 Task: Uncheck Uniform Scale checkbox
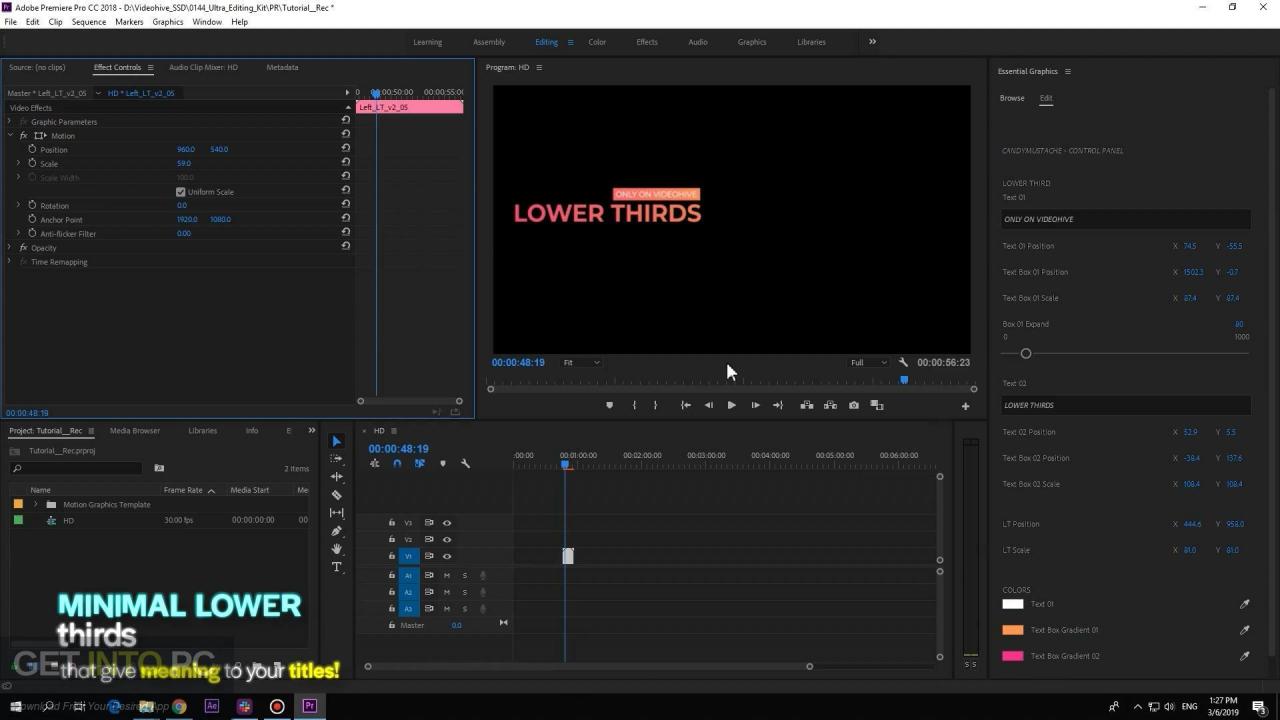click(x=181, y=192)
